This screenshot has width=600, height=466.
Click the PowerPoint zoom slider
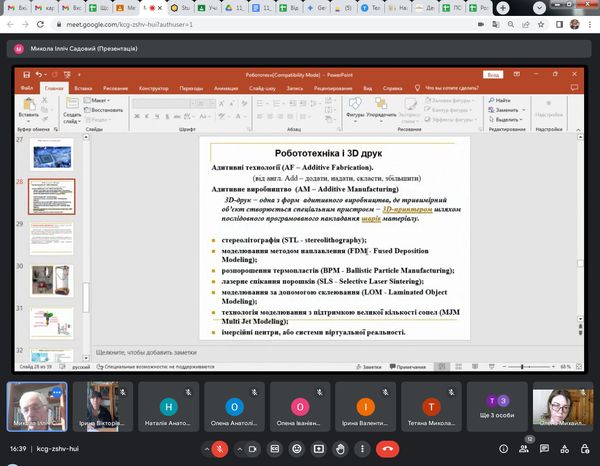(x=541, y=367)
